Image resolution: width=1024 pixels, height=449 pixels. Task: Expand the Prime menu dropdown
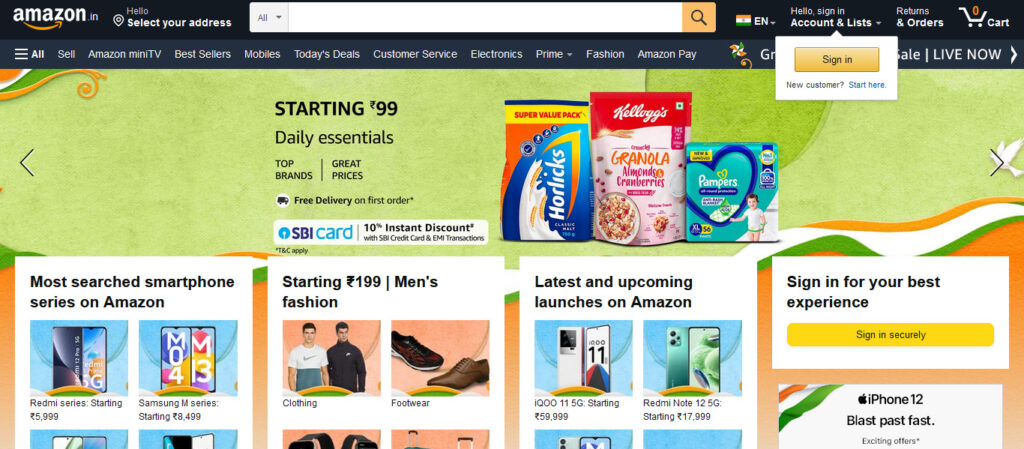554,54
